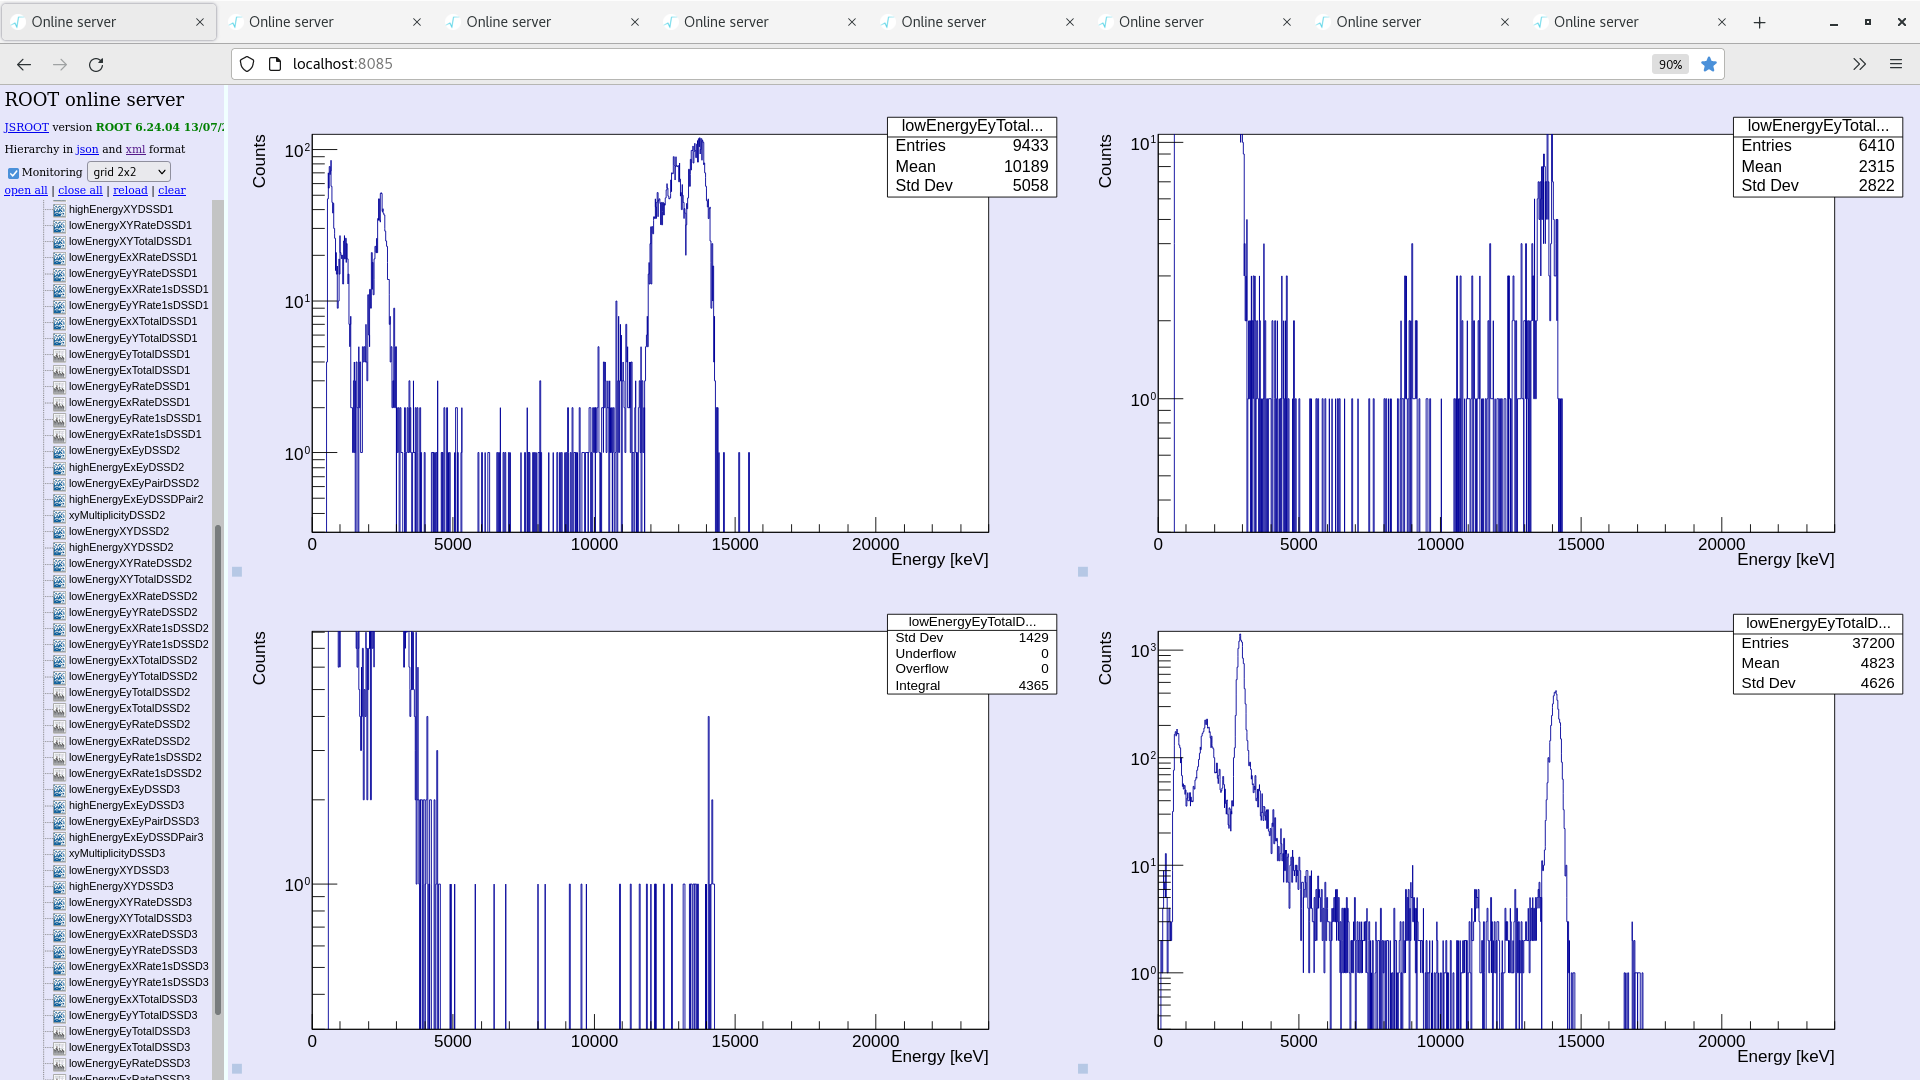Open the grid 2x2 layout dropdown
This screenshot has height=1080, width=1920.
[129, 172]
